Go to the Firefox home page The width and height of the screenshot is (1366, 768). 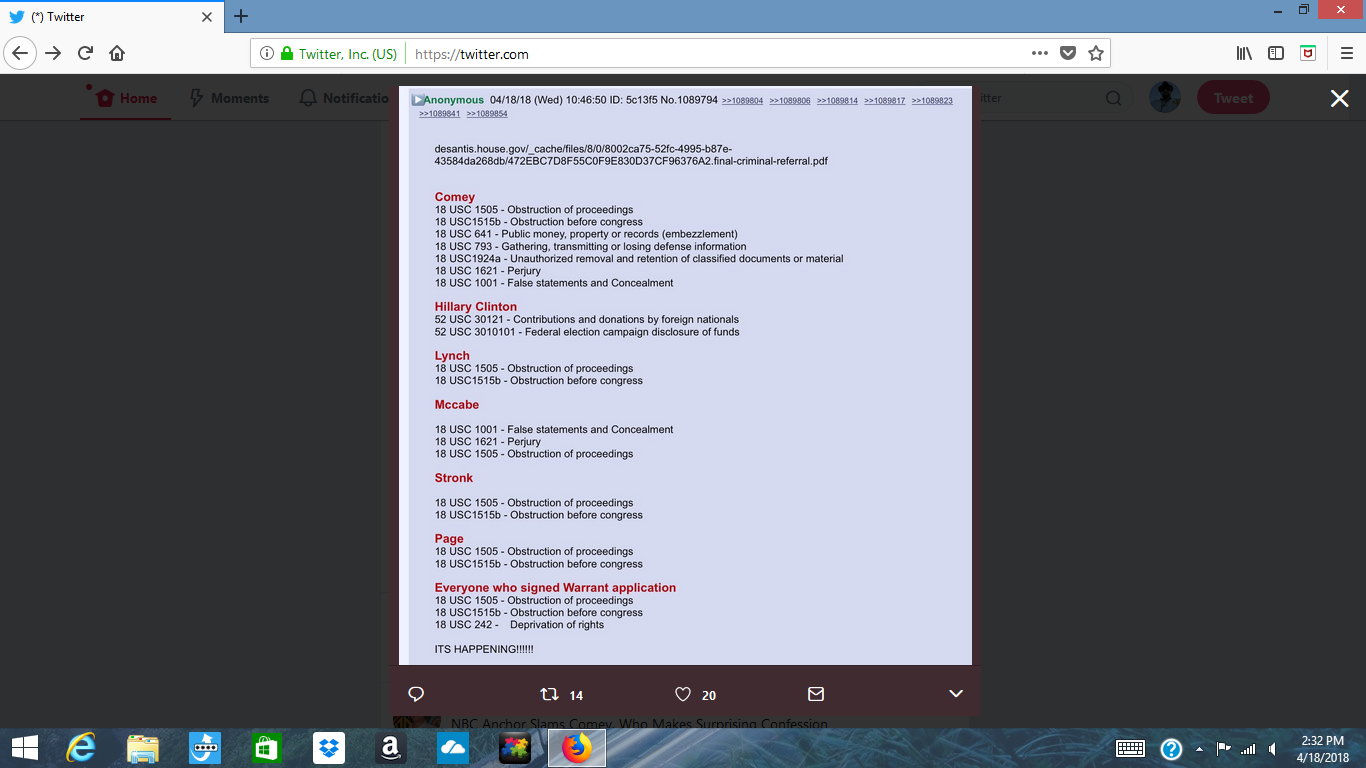(x=117, y=54)
